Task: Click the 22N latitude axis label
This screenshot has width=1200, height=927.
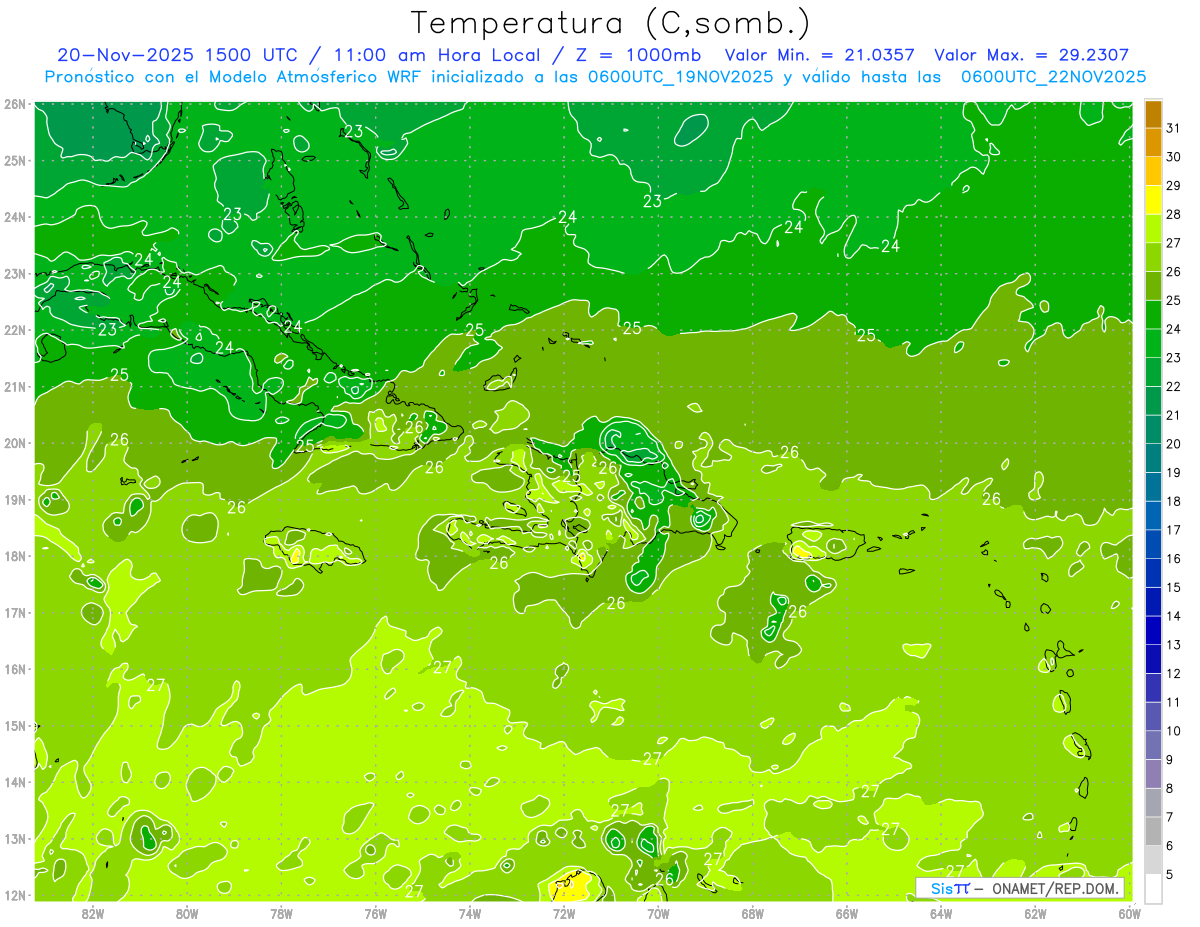Action: click(14, 330)
